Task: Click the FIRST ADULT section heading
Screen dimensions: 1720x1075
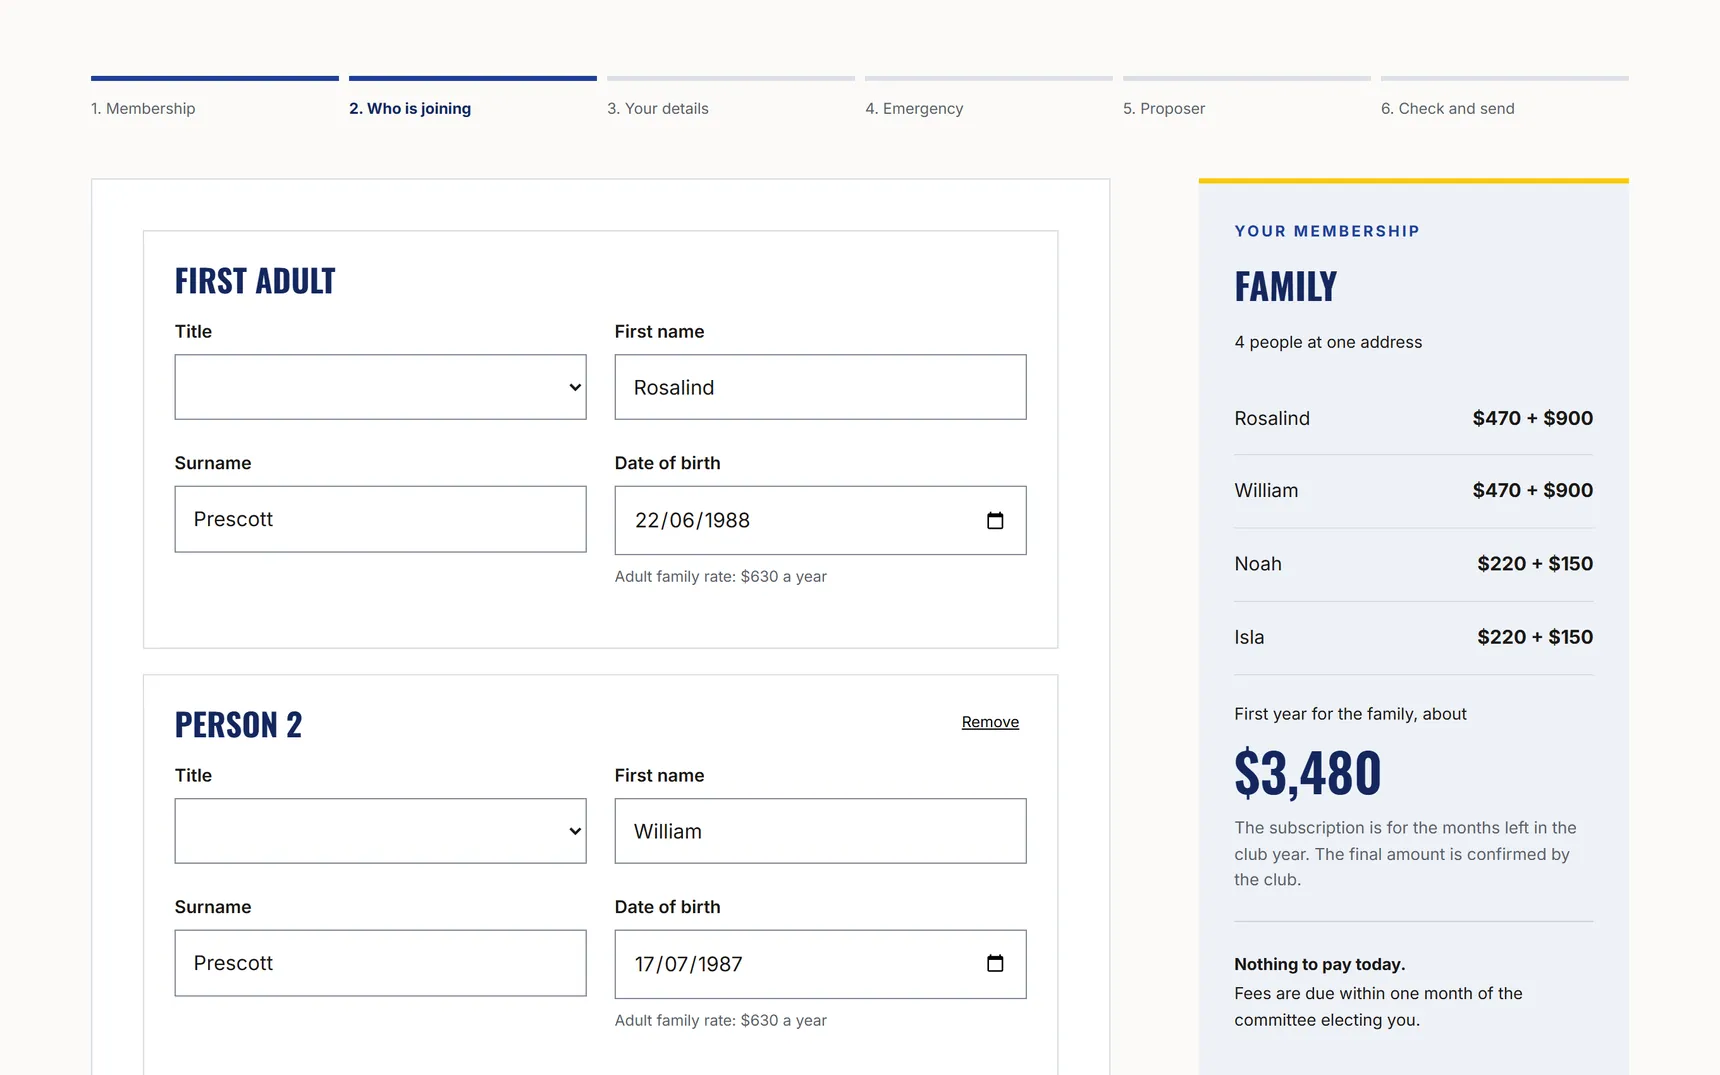Action: click(x=255, y=281)
